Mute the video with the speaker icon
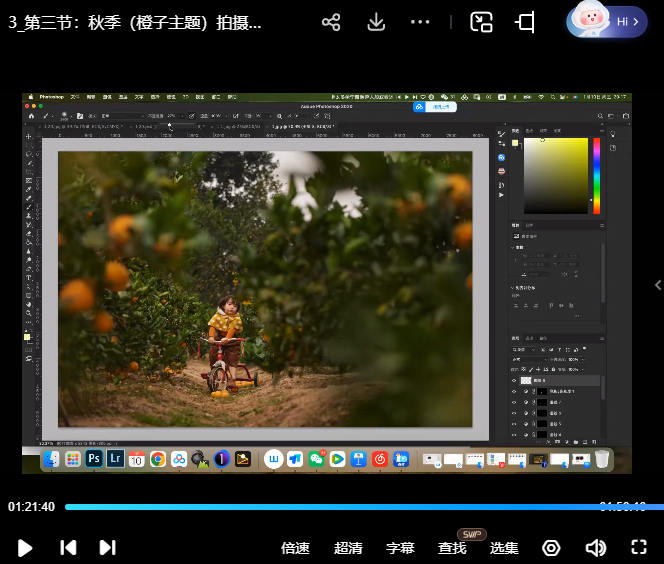The image size is (664, 564). [595, 547]
